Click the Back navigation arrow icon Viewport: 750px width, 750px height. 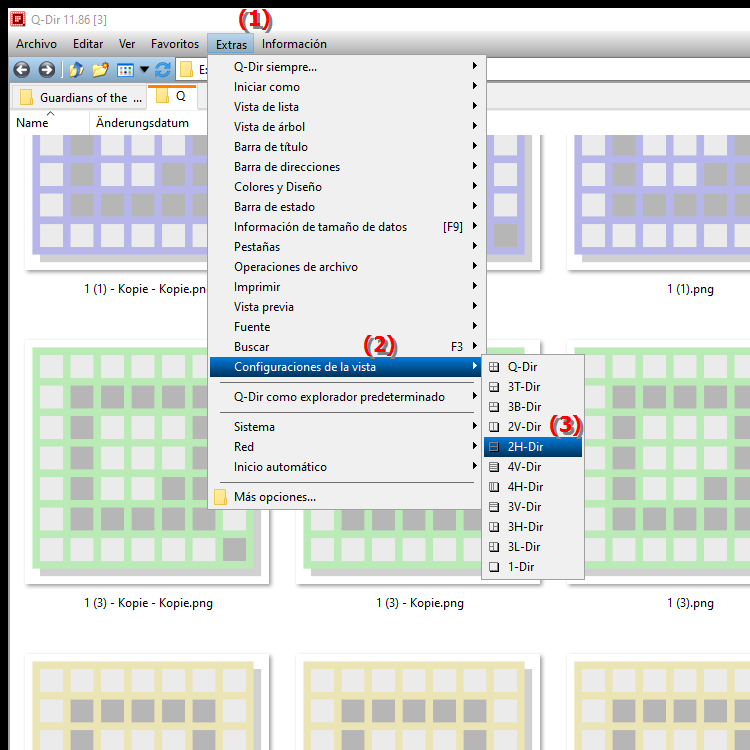point(22,70)
